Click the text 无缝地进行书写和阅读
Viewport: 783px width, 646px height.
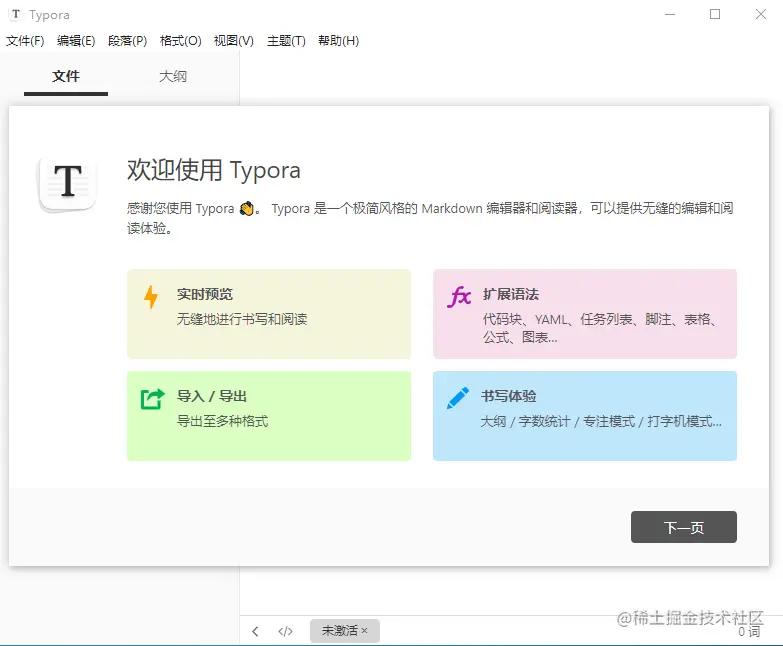[x=242, y=319]
